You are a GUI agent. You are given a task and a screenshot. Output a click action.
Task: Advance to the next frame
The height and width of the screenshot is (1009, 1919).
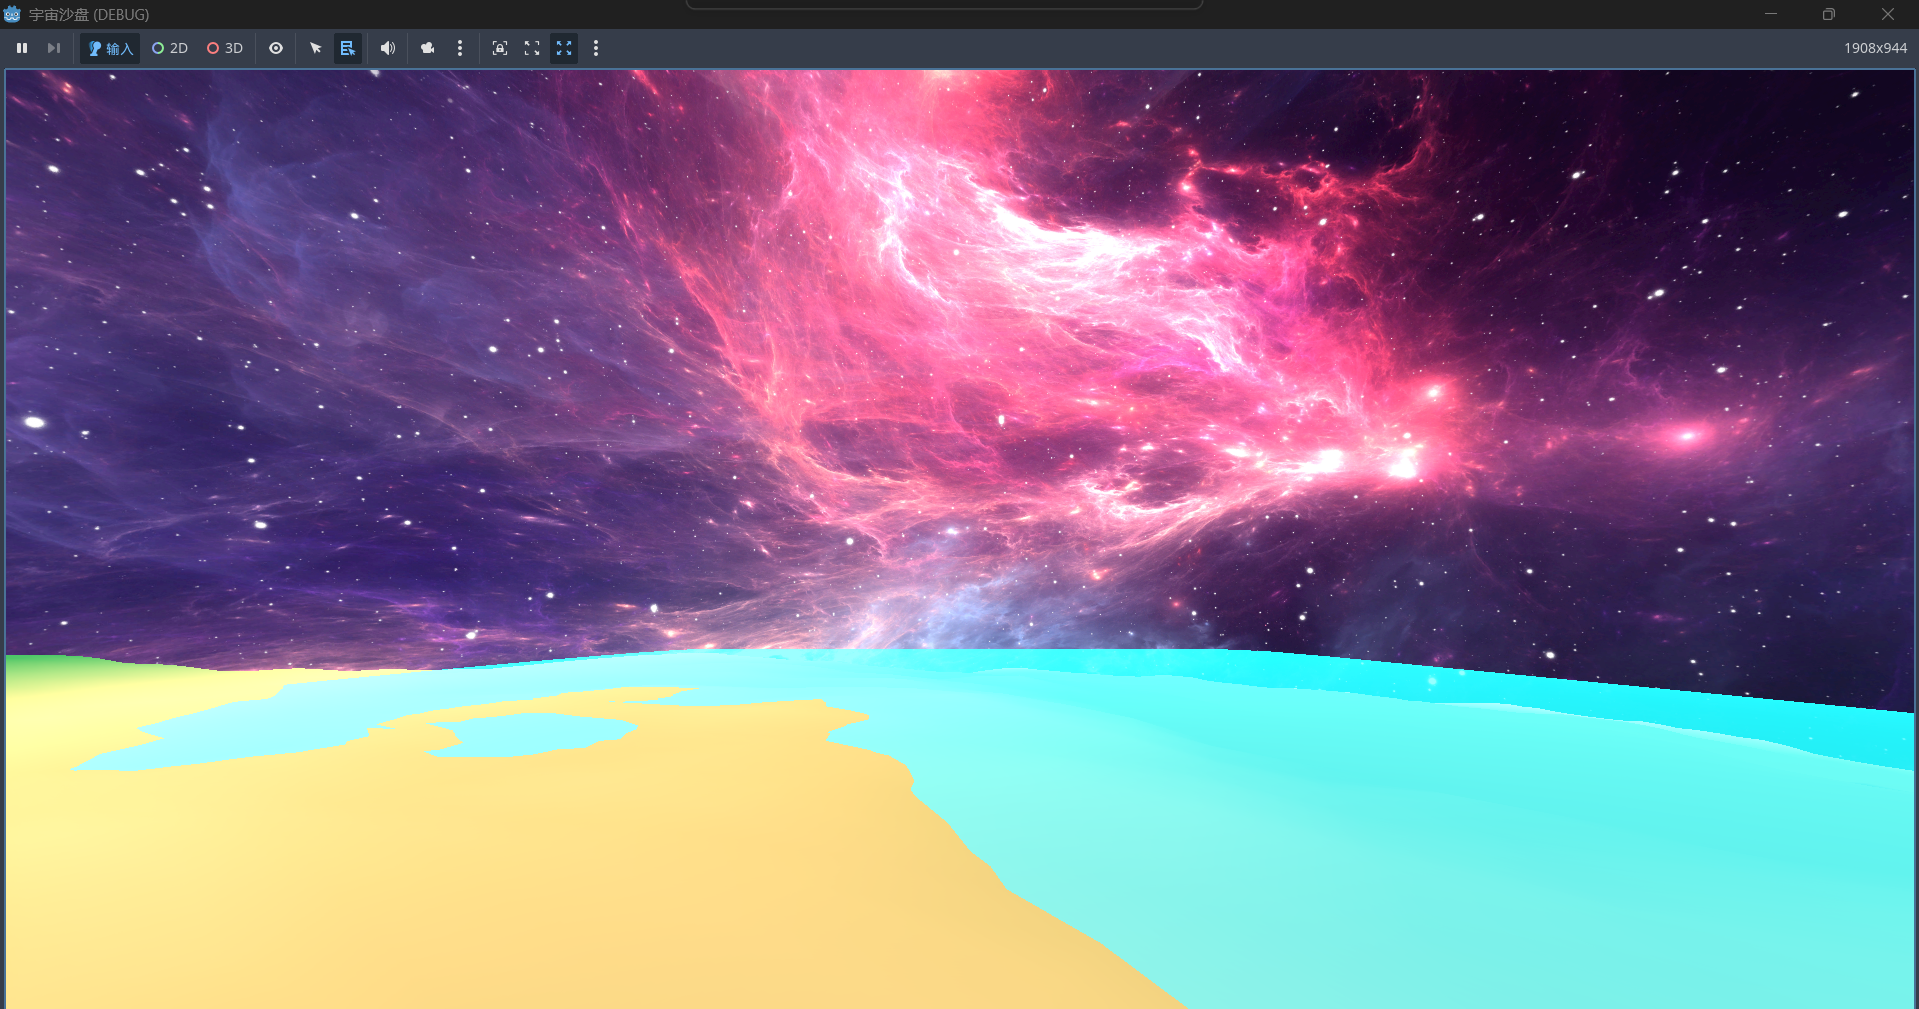point(54,48)
